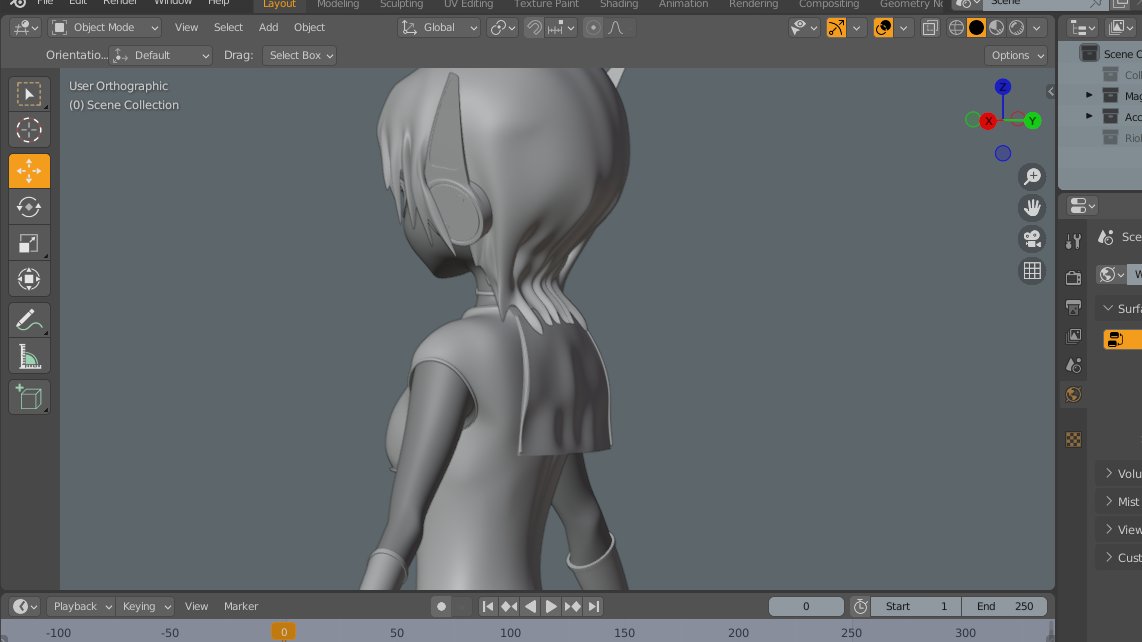Collapse the Surface panel
Image resolution: width=1142 pixels, height=642 pixels.
(x=1122, y=308)
